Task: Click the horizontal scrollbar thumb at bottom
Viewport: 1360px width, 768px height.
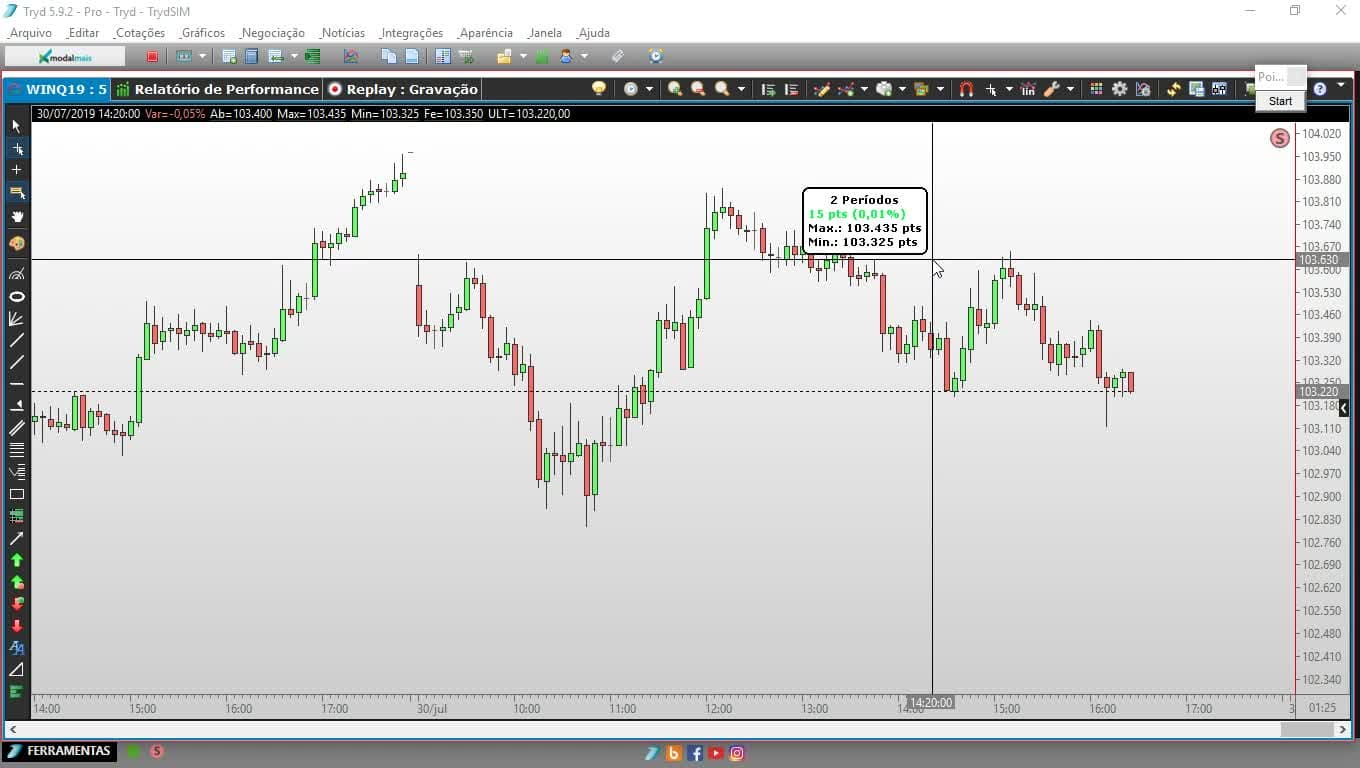Action: (1308, 730)
